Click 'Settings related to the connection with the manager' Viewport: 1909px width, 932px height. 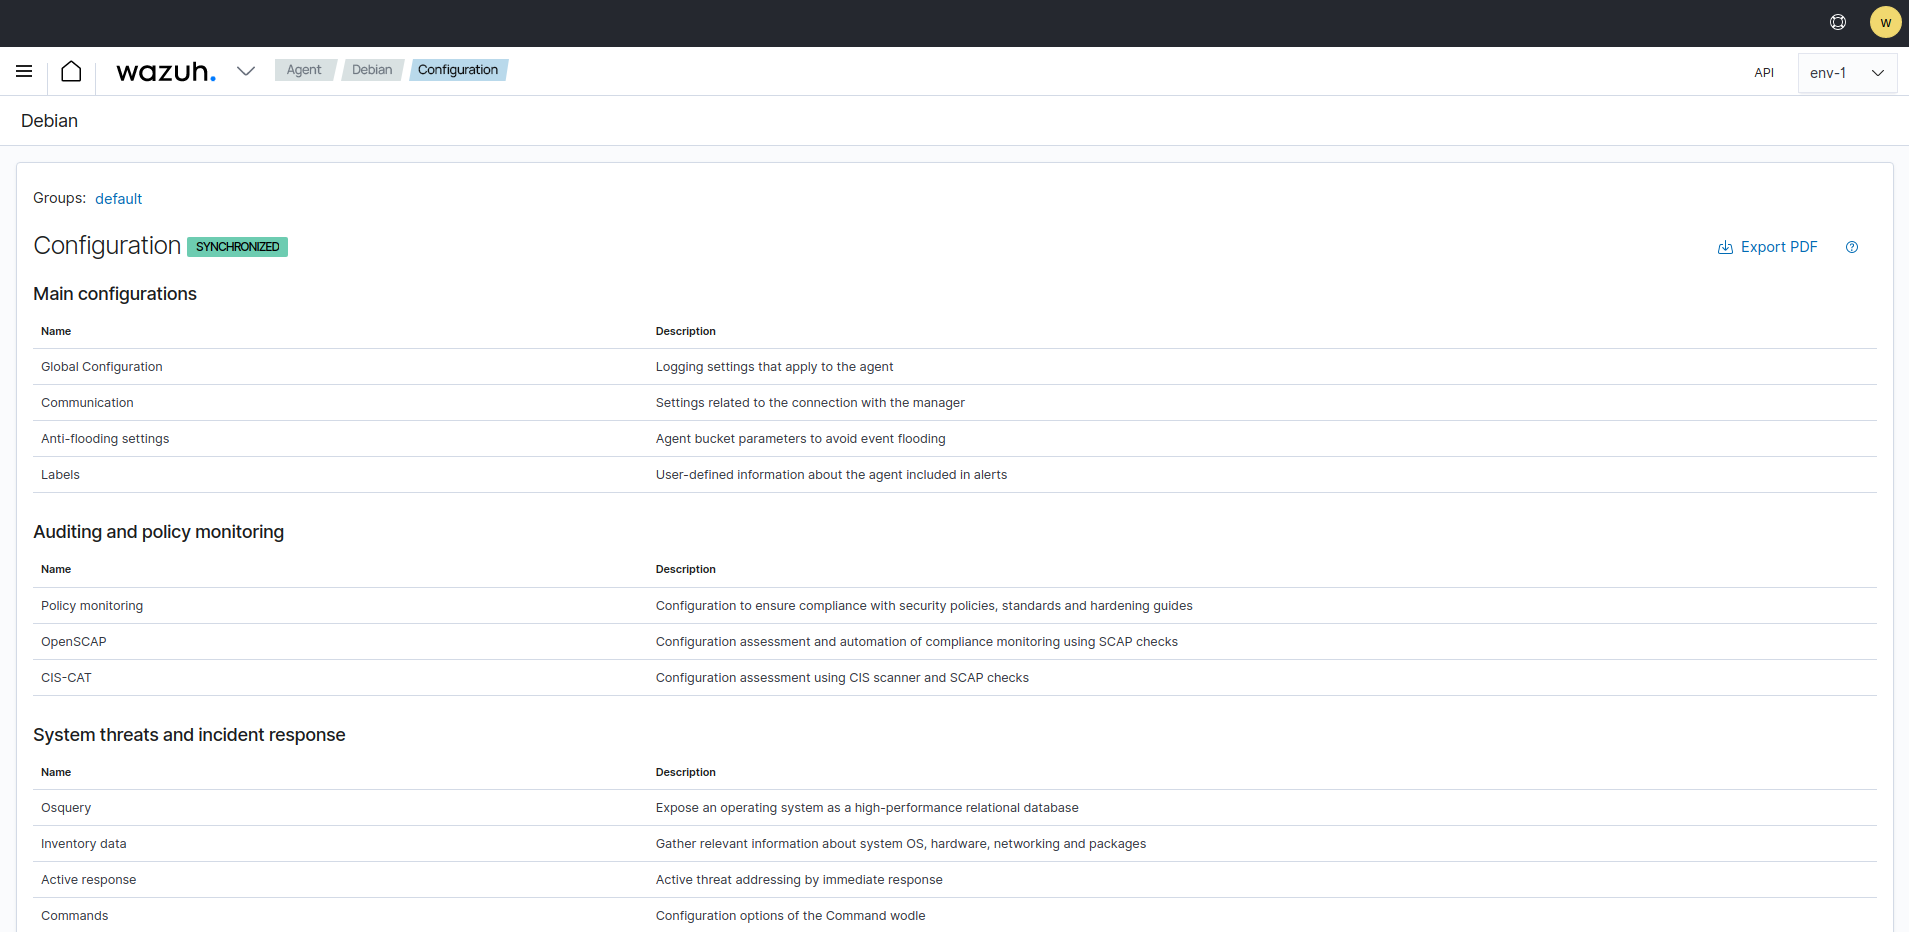point(810,403)
